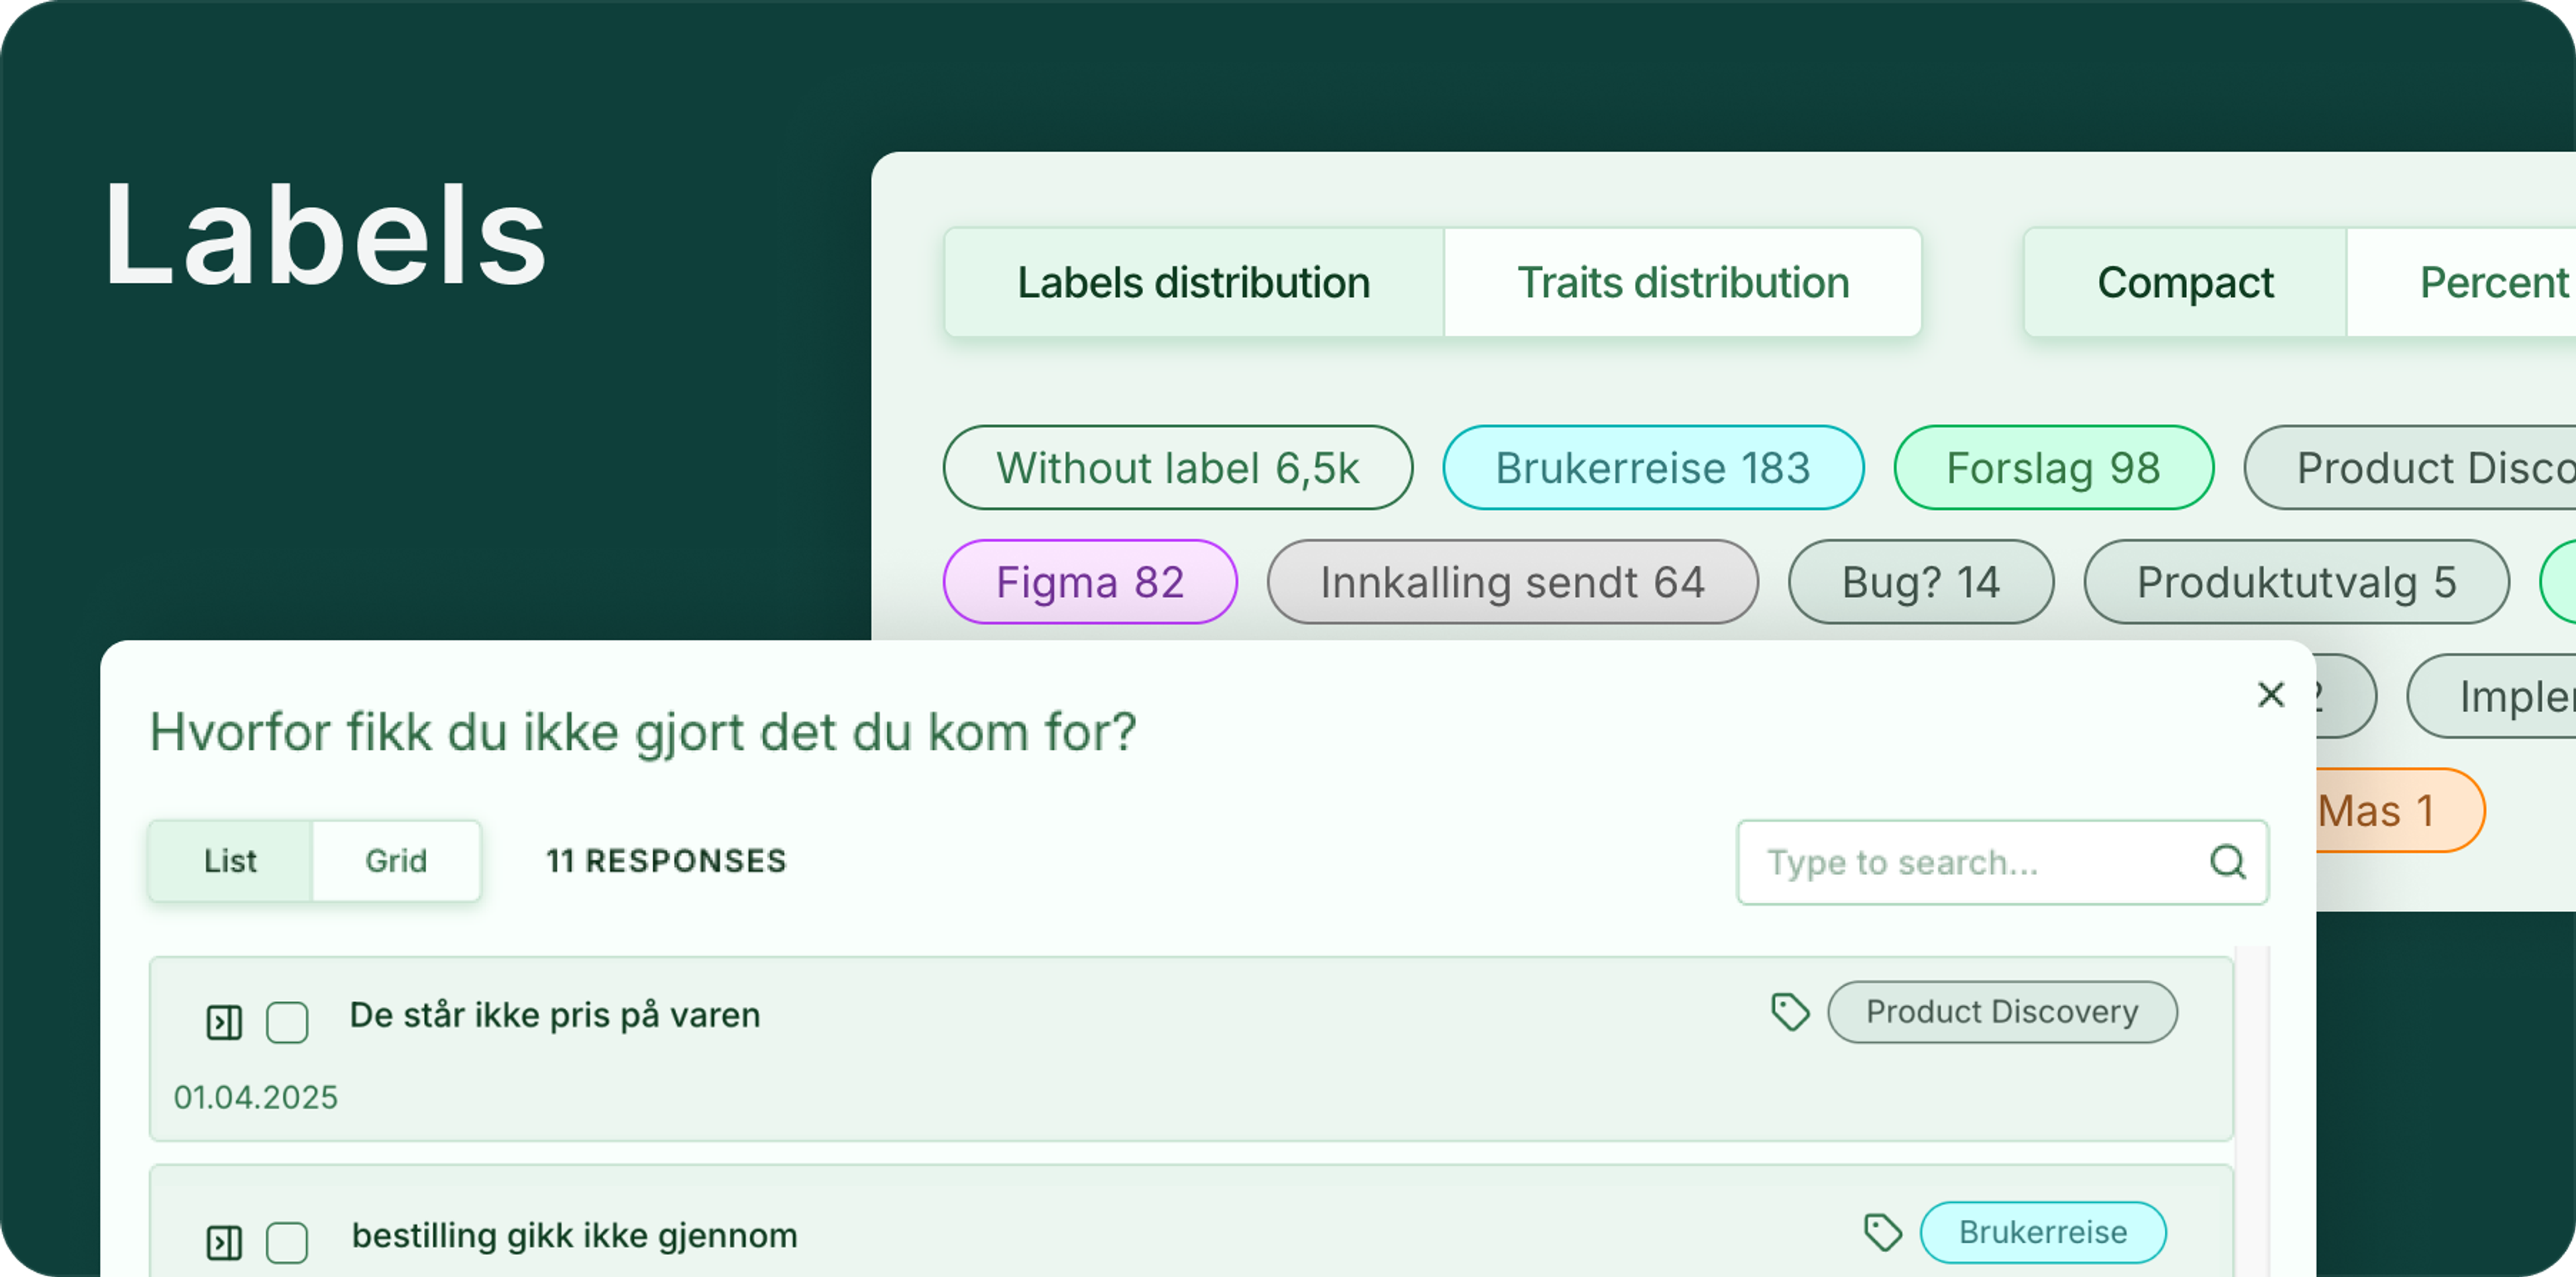Switch responses to Grid view

click(x=396, y=861)
